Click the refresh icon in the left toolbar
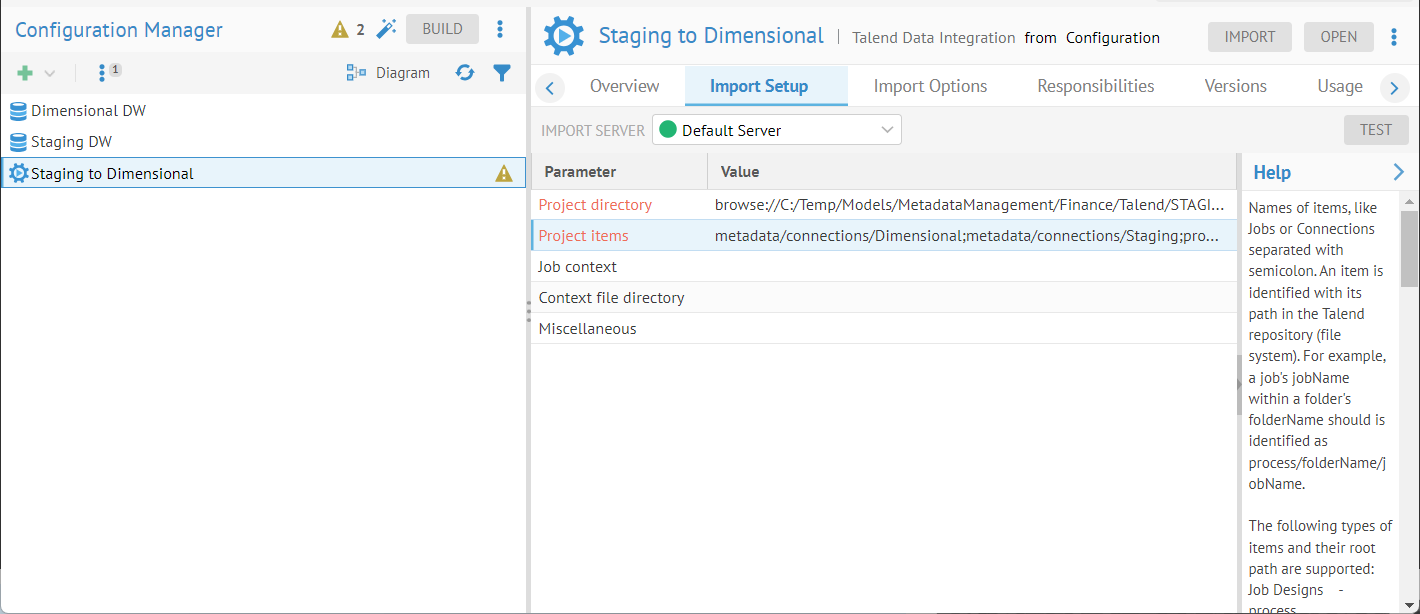This screenshot has width=1420, height=614. (x=465, y=73)
